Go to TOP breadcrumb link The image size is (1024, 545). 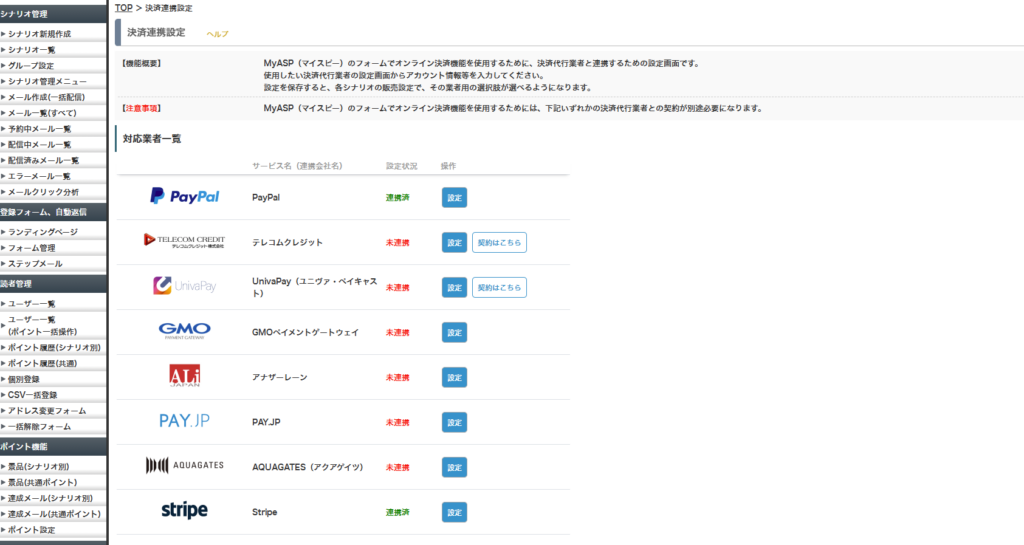(123, 8)
